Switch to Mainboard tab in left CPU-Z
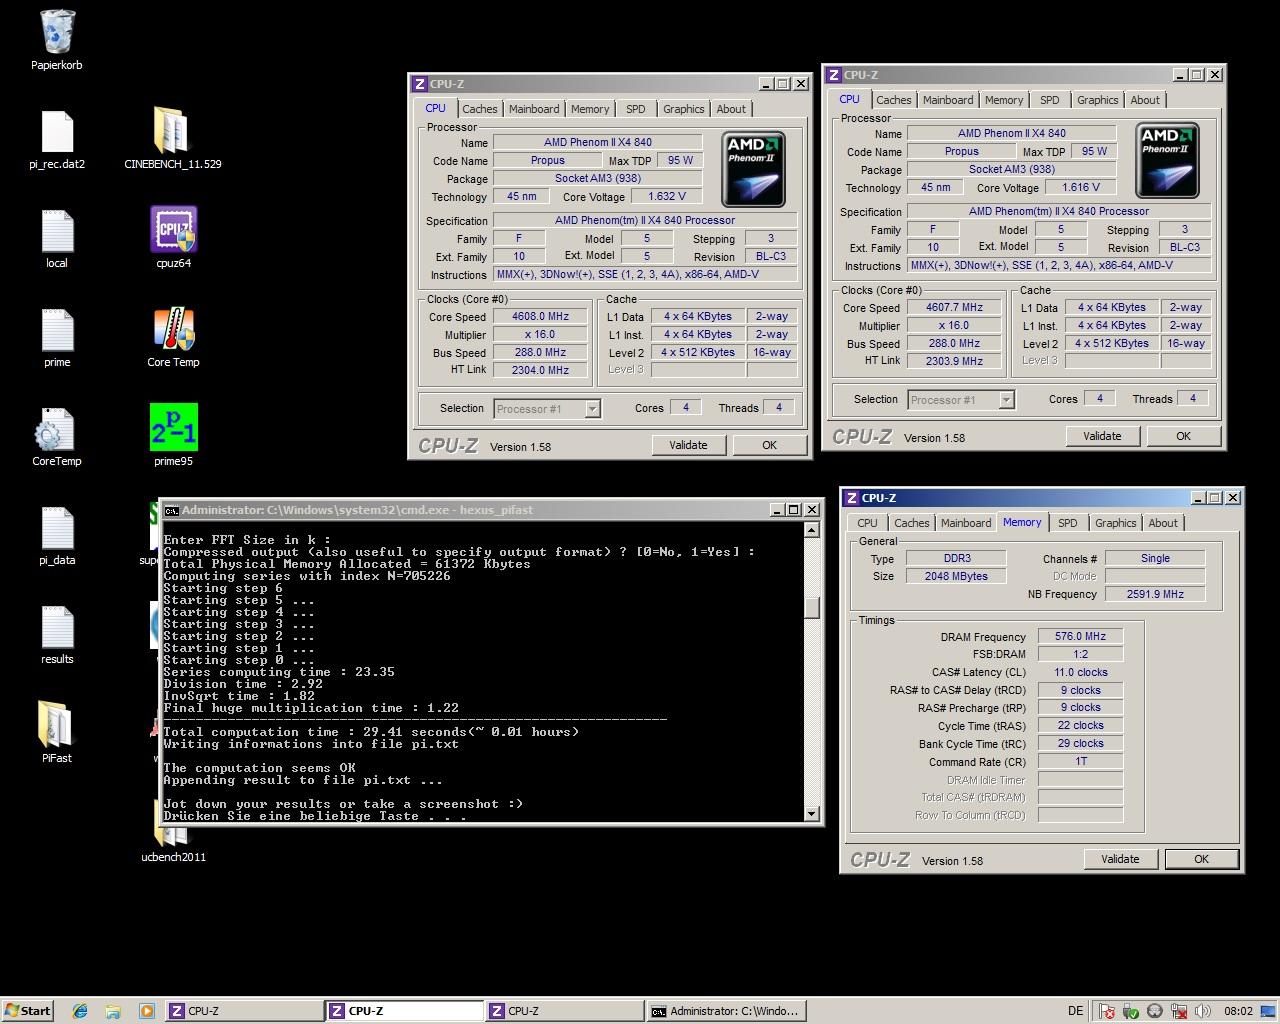Image resolution: width=1280 pixels, height=1024 pixels. tap(534, 109)
